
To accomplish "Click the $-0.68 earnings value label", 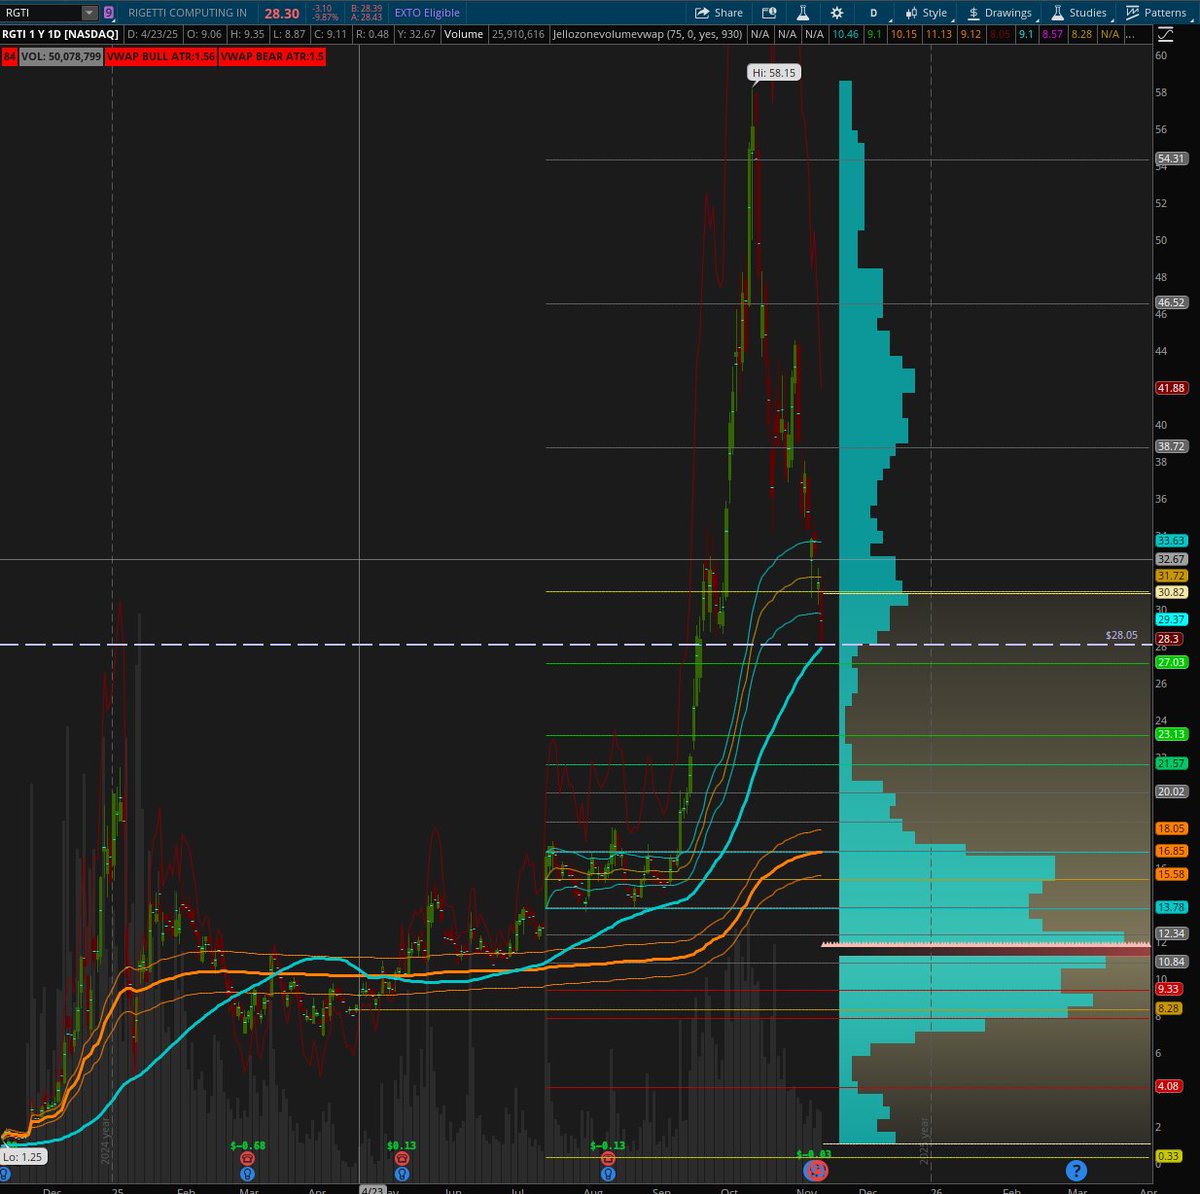I will (x=247, y=1145).
